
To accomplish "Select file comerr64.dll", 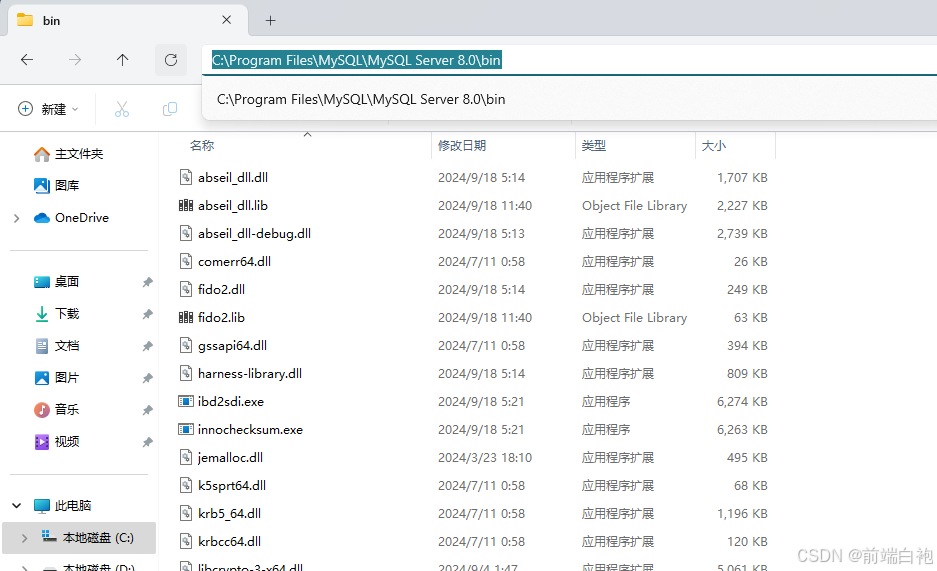I will tap(234, 262).
